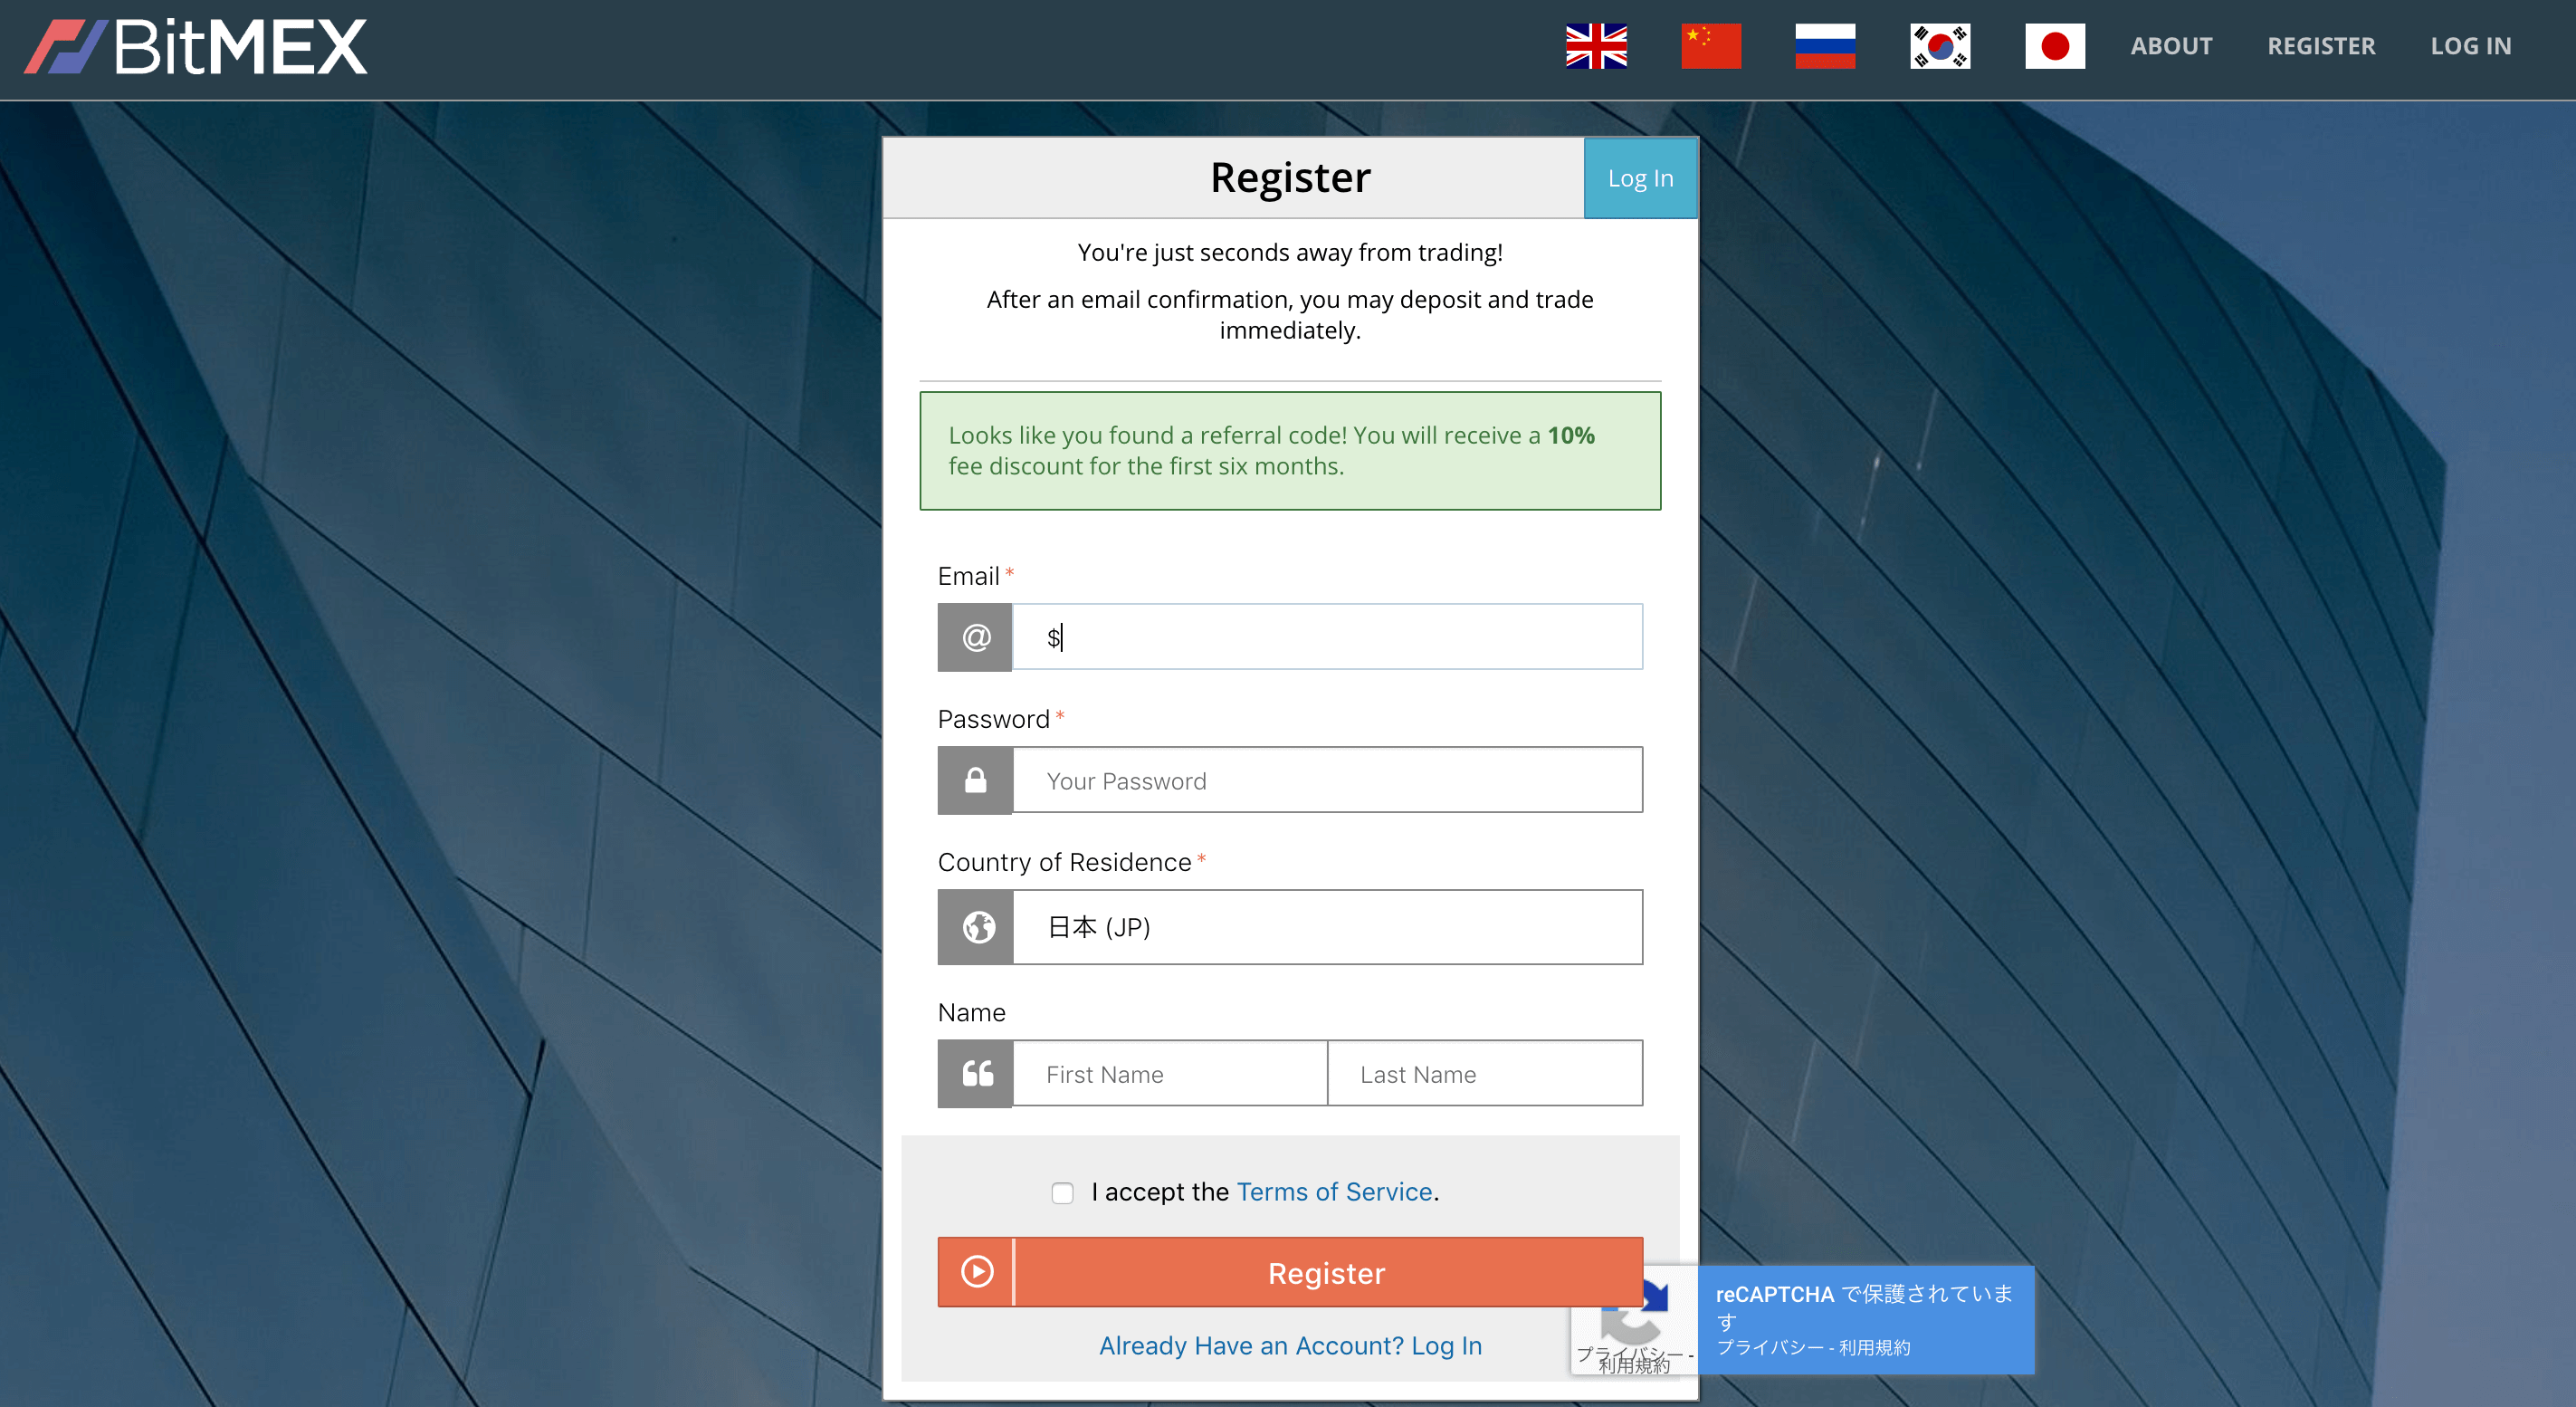Focus the First Name field
This screenshot has width=2576, height=1407.
[x=1170, y=1074]
